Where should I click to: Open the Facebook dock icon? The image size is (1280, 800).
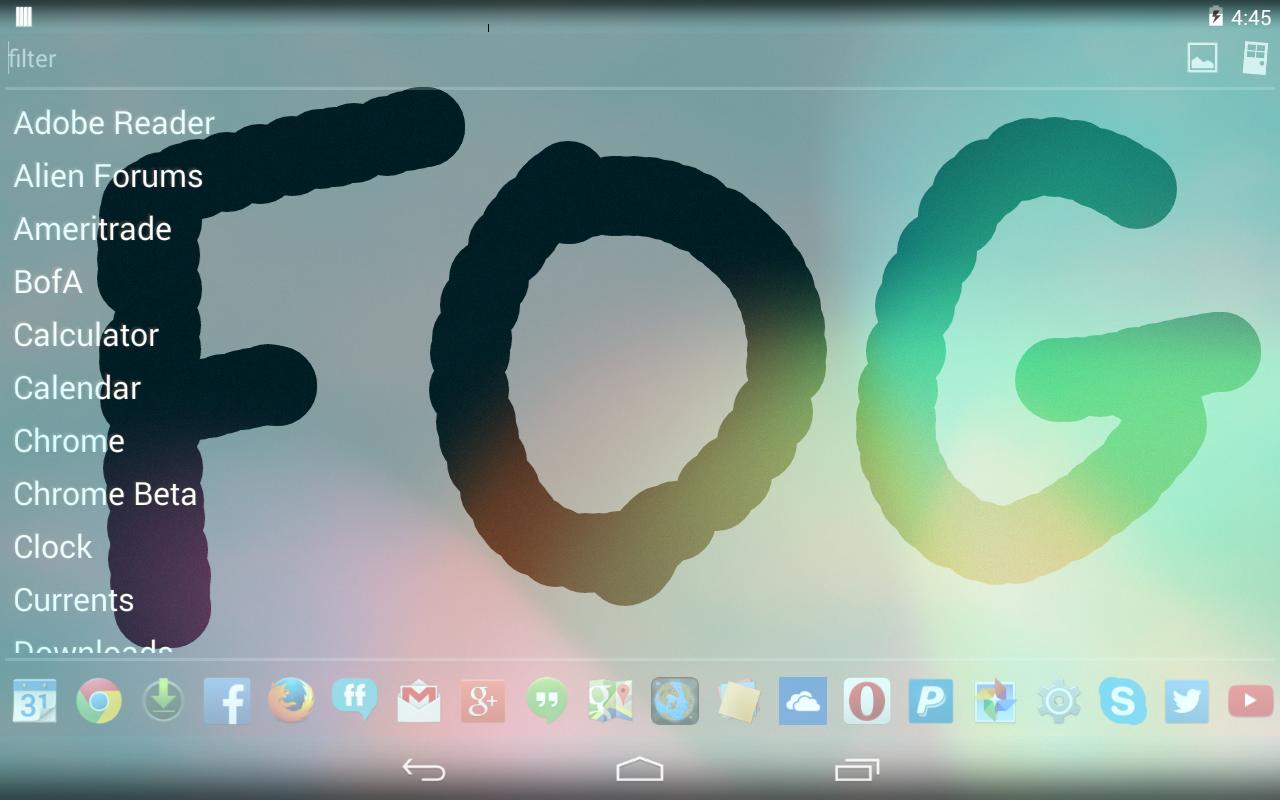point(226,701)
